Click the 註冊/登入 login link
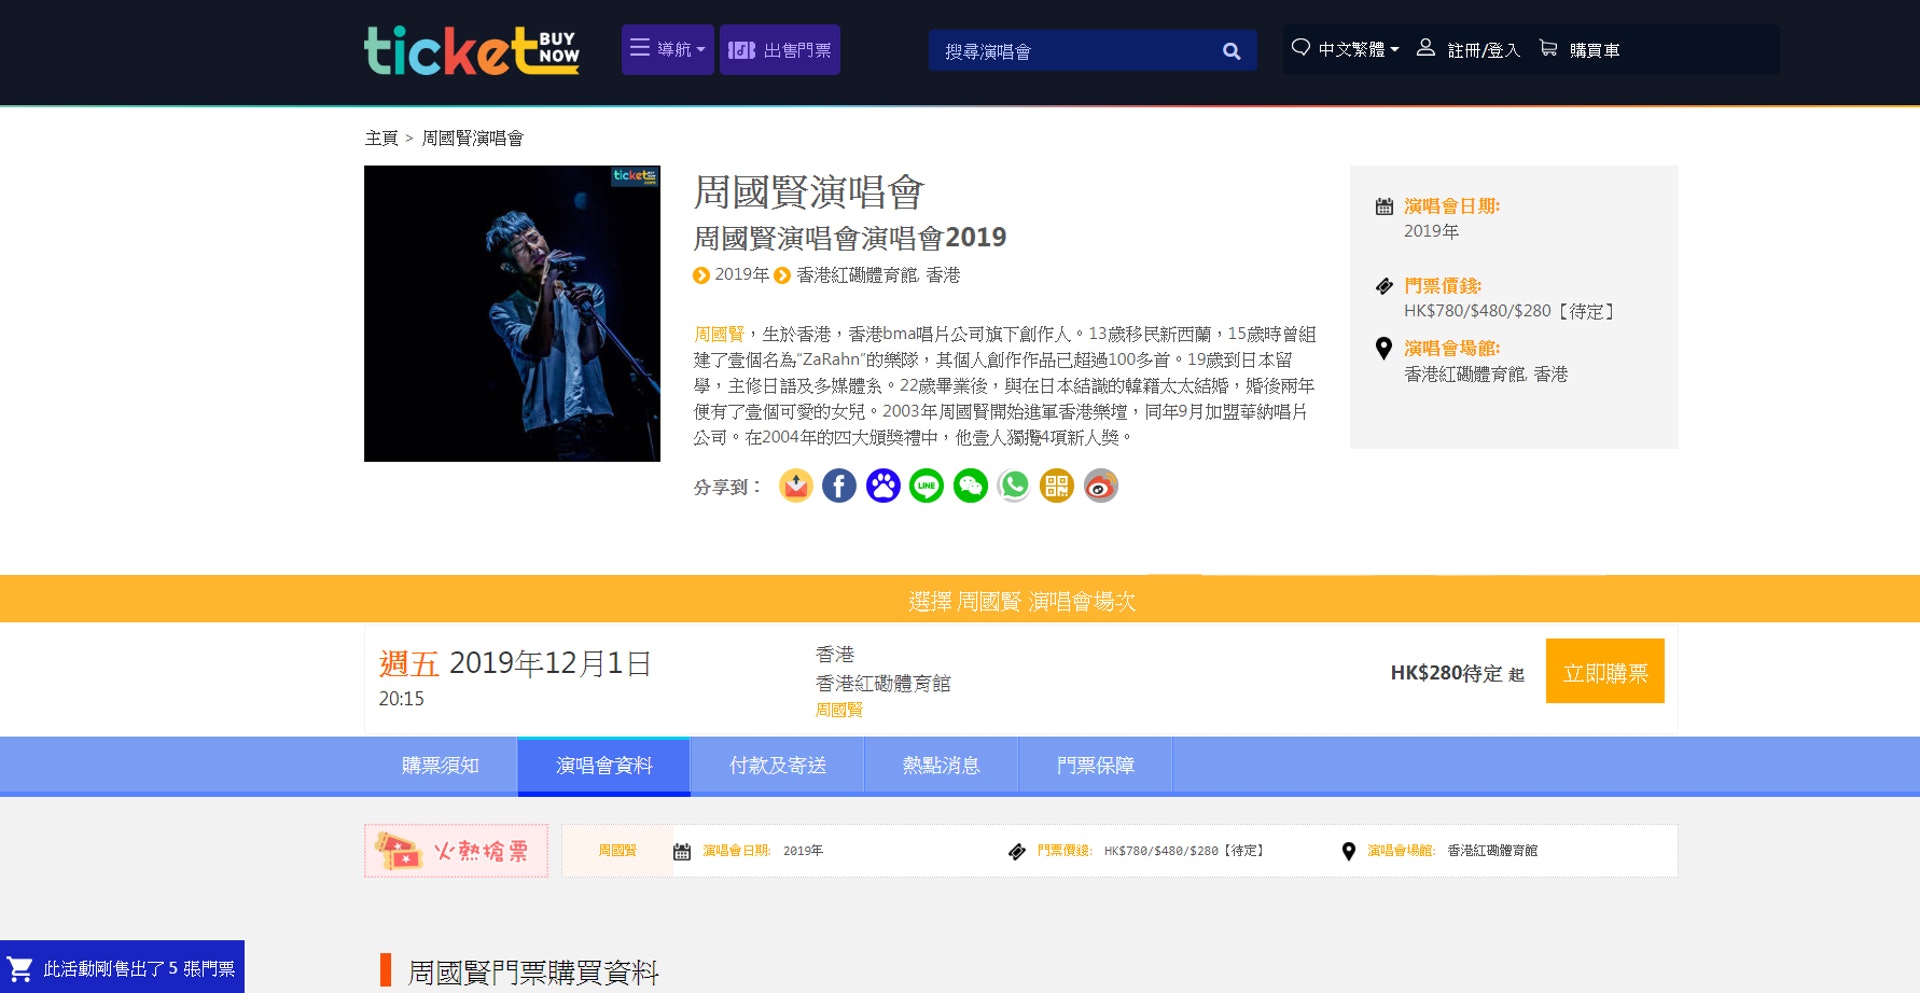The width and height of the screenshot is (1920, 993). pyautogui.click(x=1483, y=50)
